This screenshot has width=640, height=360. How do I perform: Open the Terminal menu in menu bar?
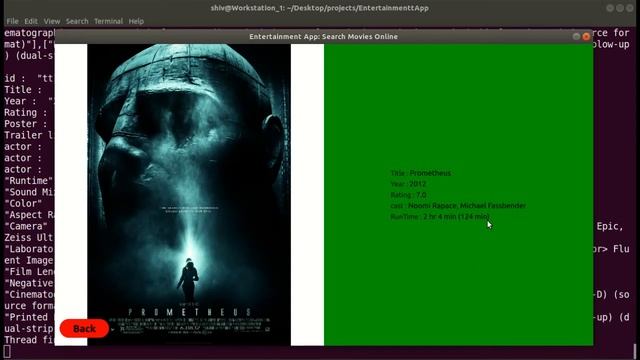(108, 21)
